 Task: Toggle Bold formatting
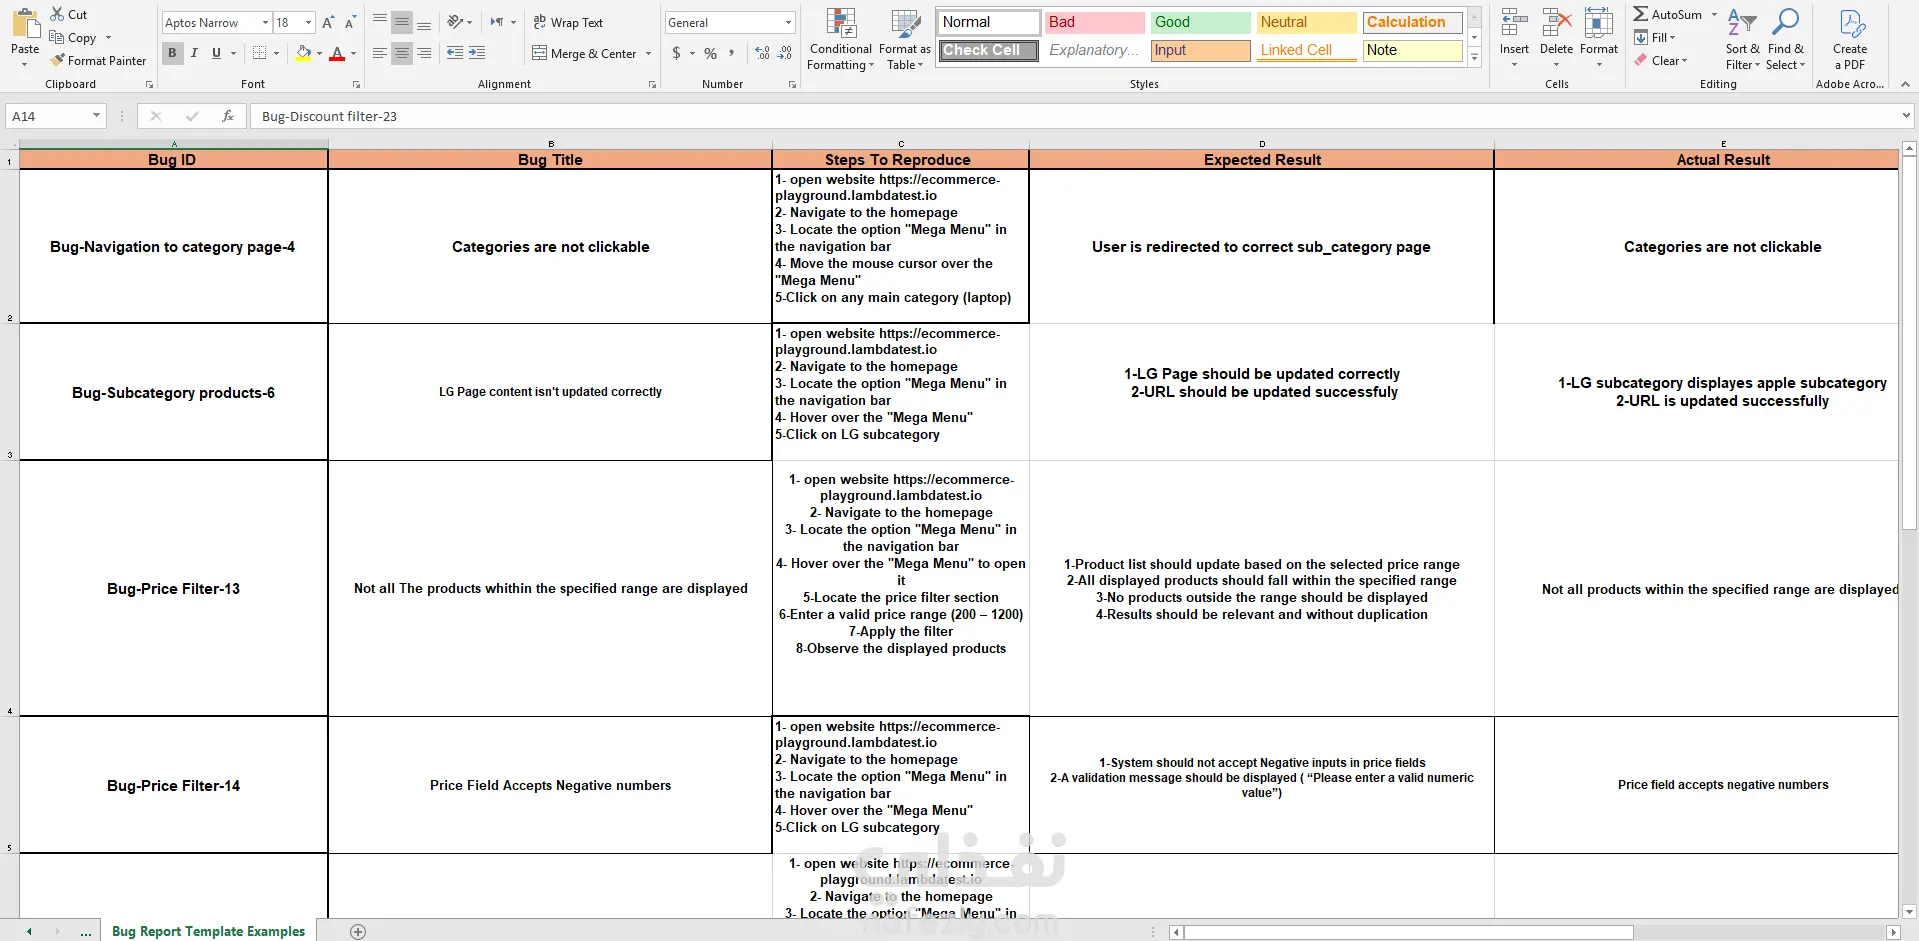pyautogui.click(x=172, y=53)
